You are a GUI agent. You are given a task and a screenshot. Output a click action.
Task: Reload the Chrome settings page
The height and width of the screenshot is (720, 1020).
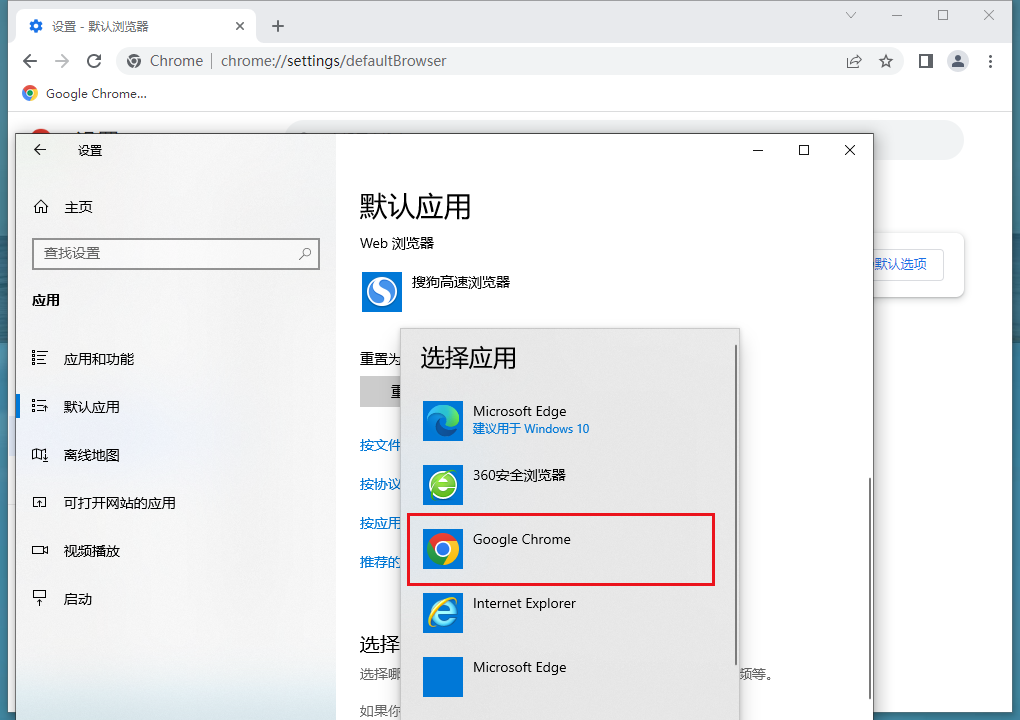pos(94,61)
